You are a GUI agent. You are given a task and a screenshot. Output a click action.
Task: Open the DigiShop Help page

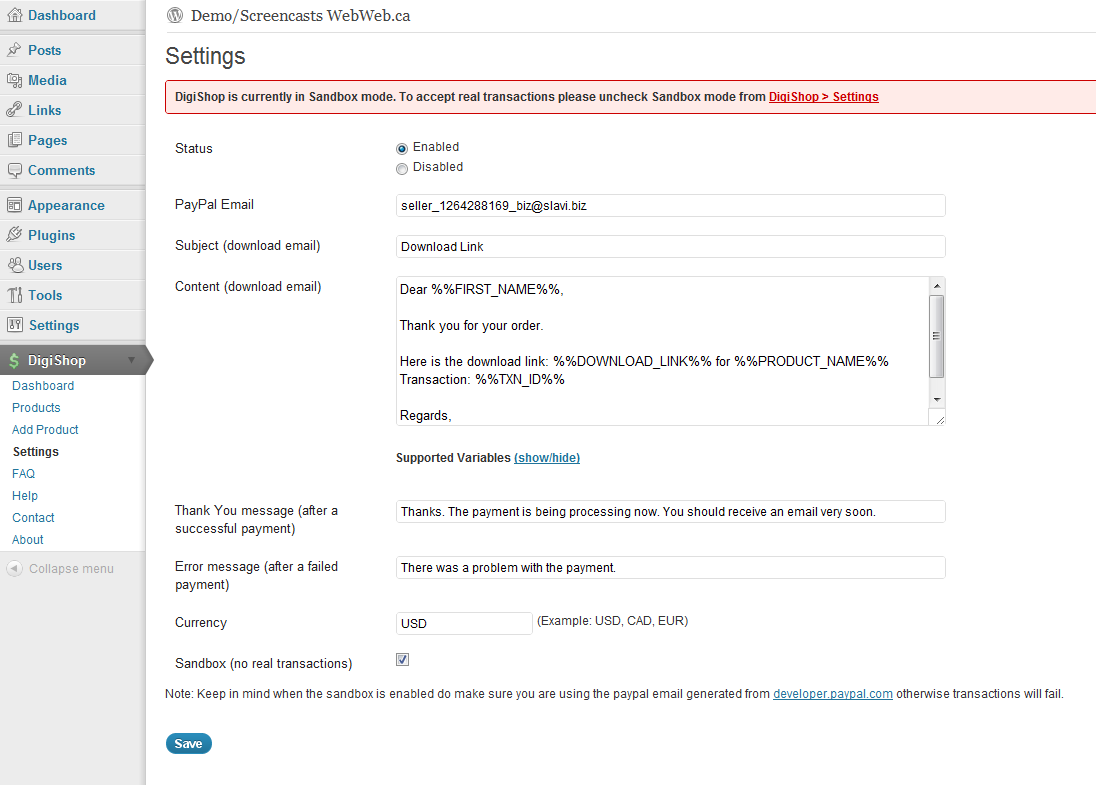tap(24, 496)
